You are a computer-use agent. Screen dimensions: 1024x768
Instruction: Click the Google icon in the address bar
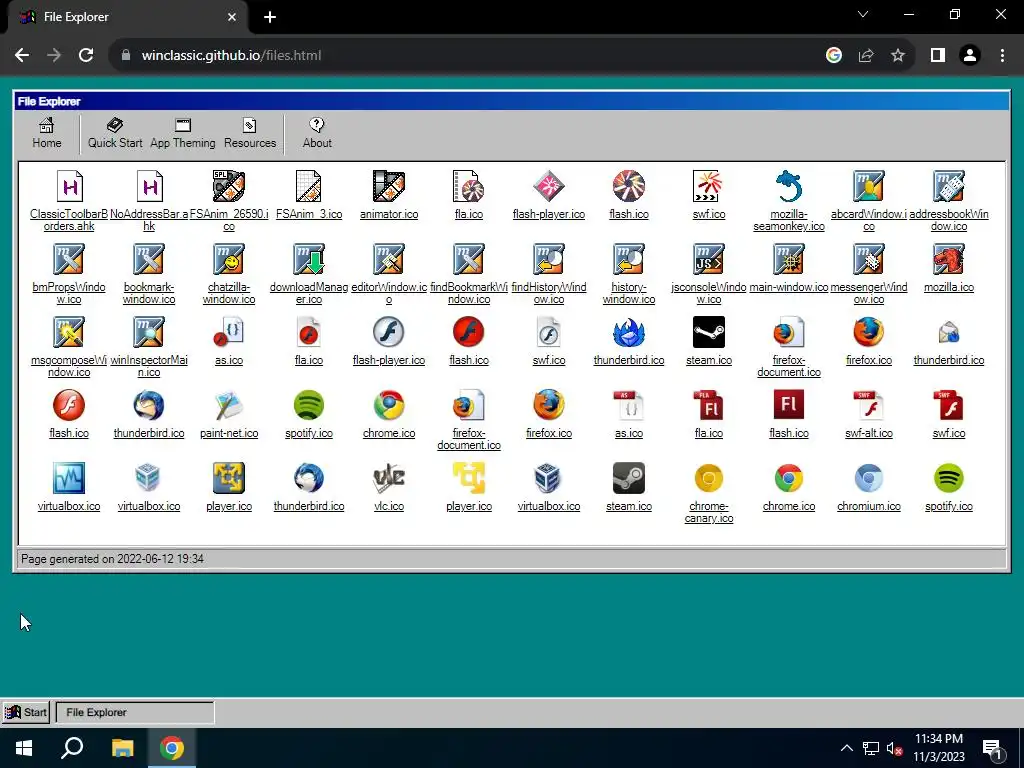point(834,56)
